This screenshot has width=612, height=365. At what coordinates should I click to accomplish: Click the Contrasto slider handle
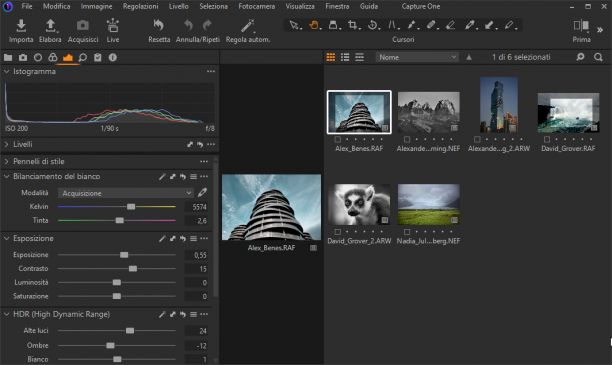click(133, 269)
